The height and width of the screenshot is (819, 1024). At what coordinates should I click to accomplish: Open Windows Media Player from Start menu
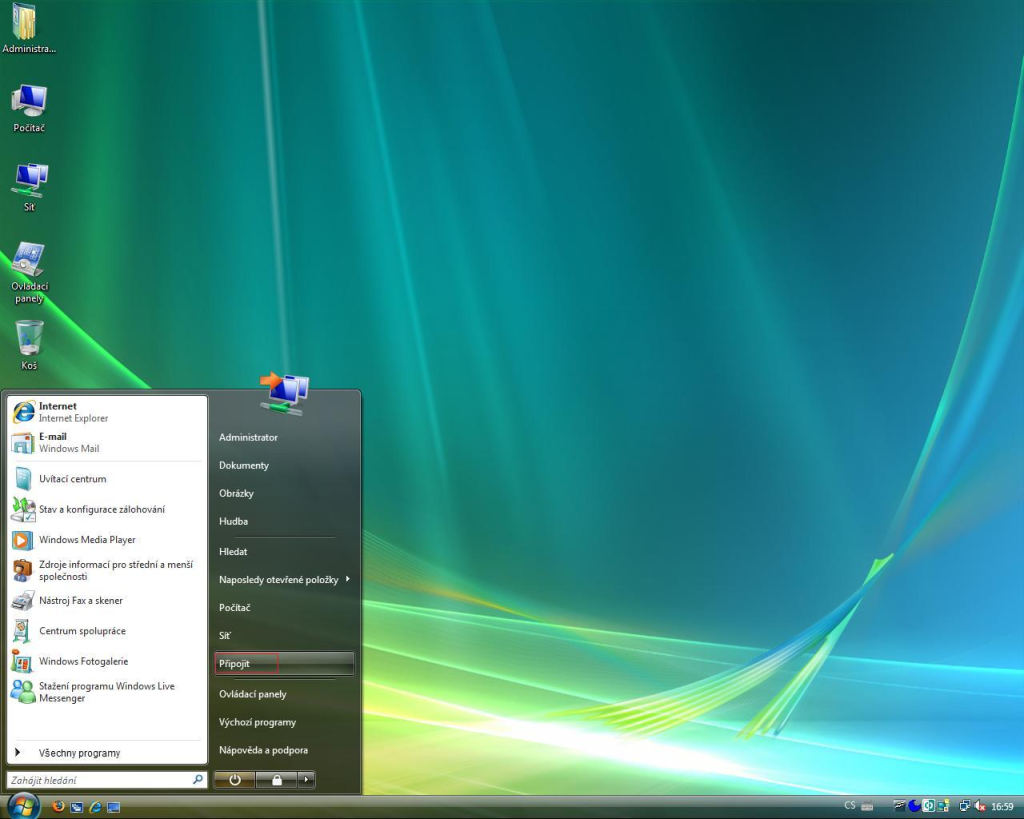point(87,540)
